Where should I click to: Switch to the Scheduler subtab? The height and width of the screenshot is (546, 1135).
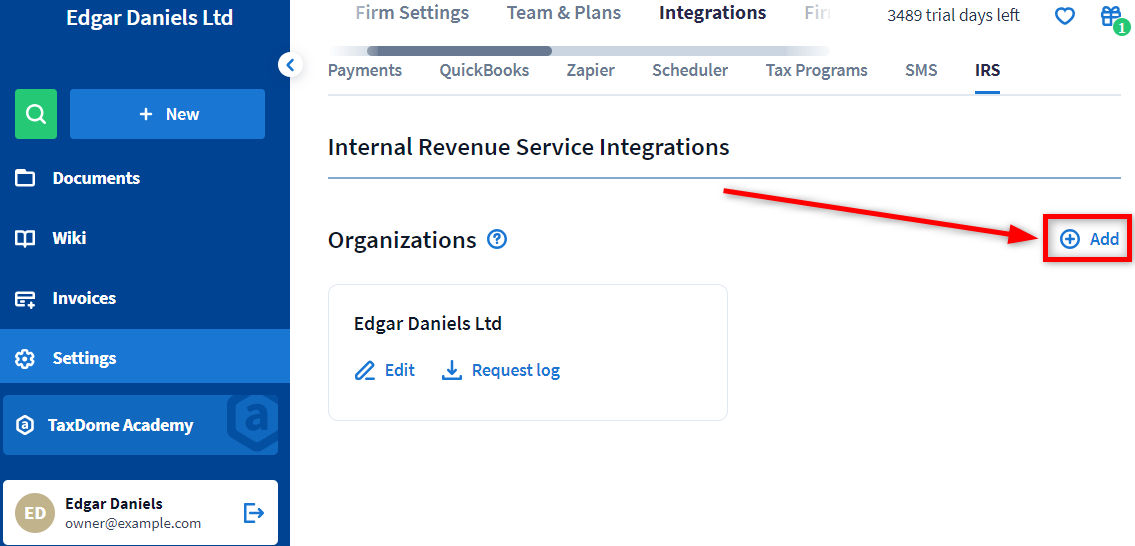pos(690,70)
